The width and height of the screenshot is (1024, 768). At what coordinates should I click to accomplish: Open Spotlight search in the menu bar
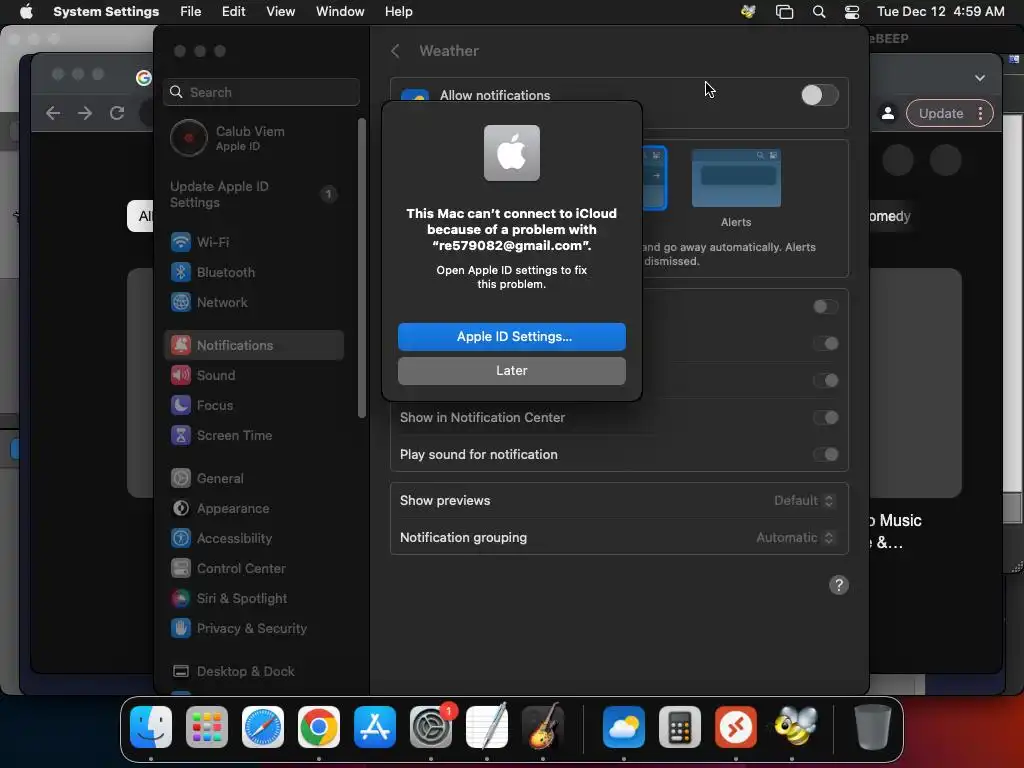click(x=818, y=12)
